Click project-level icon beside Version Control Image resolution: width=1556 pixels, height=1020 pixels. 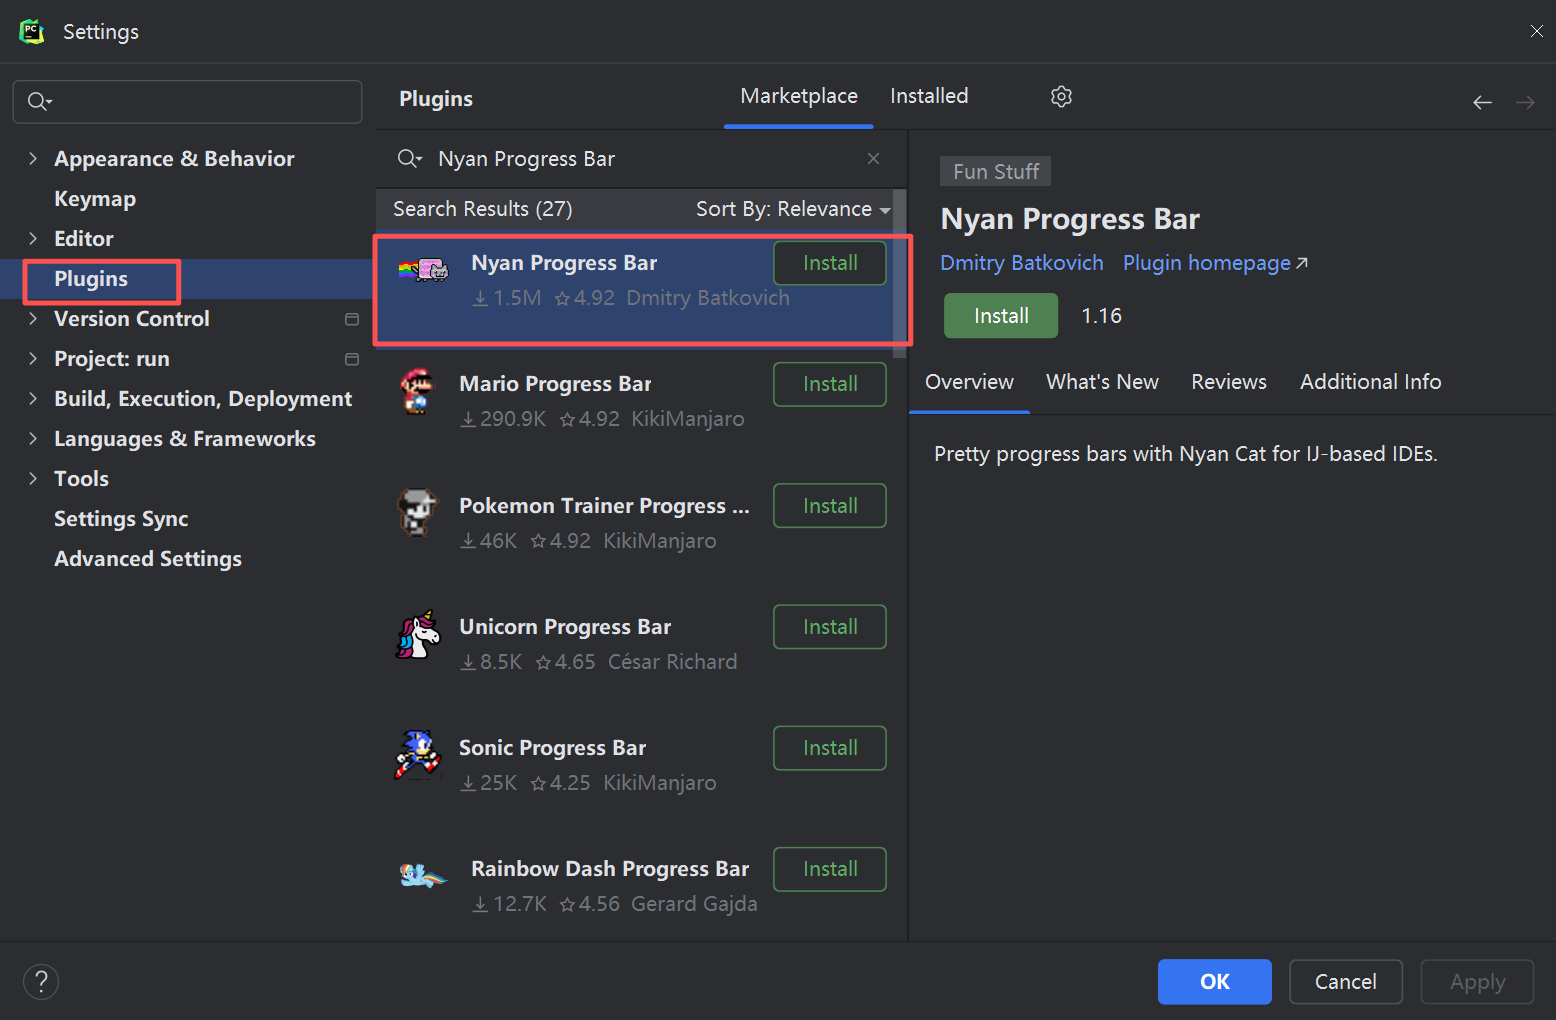click(x=352, y=319)
